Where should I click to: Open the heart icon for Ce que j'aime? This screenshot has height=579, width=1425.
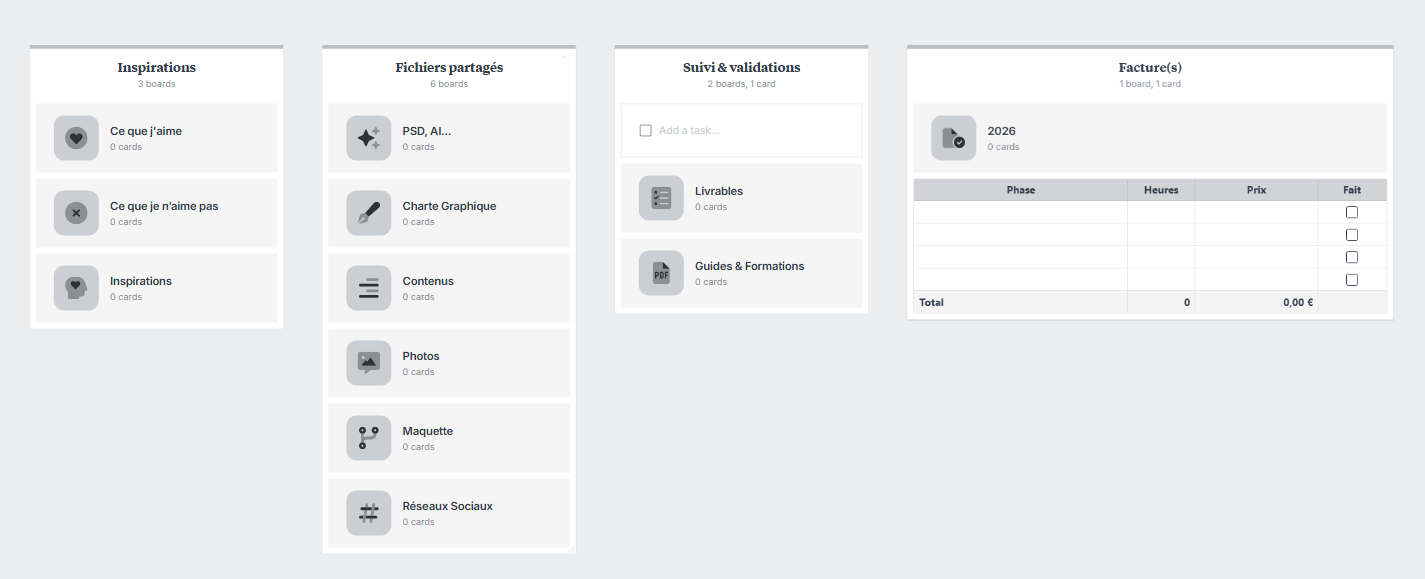pyautogui.click(x=76, y=138)
